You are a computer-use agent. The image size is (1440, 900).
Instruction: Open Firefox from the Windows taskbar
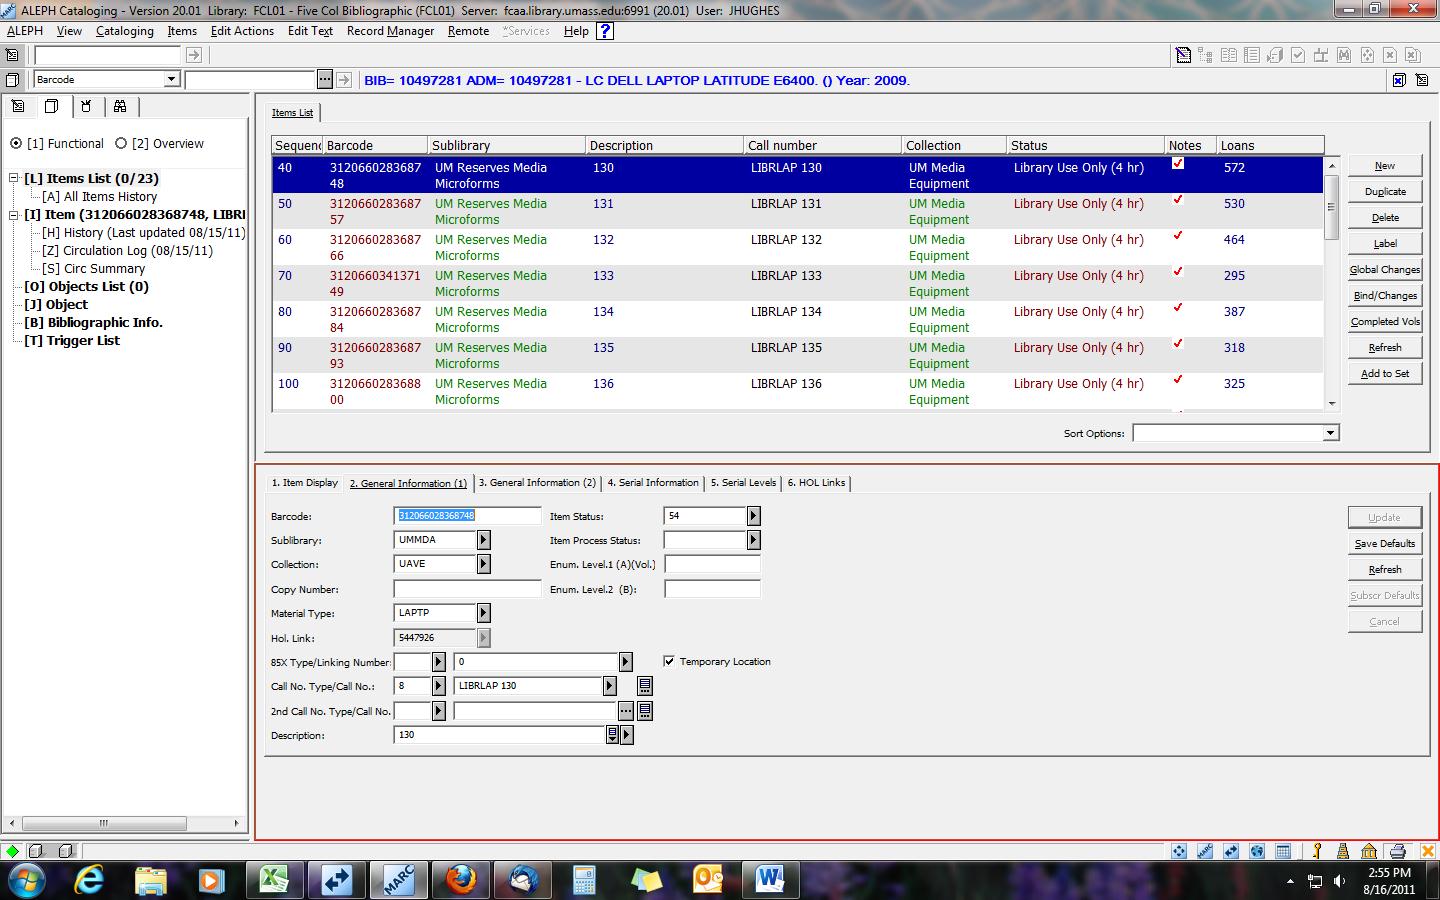point(461,880)
